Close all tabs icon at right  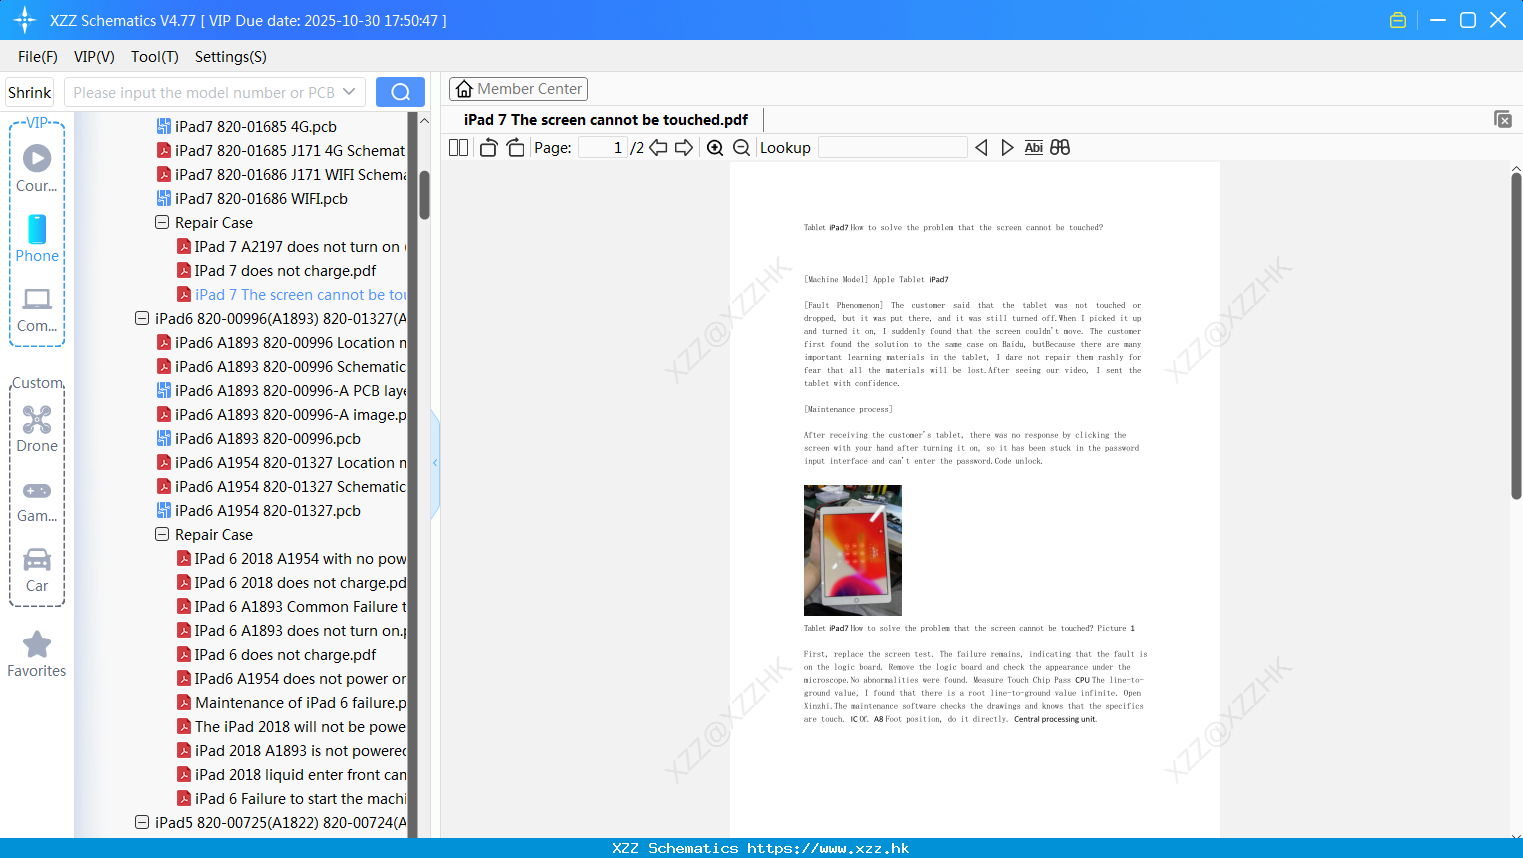tap(1503, 119)
